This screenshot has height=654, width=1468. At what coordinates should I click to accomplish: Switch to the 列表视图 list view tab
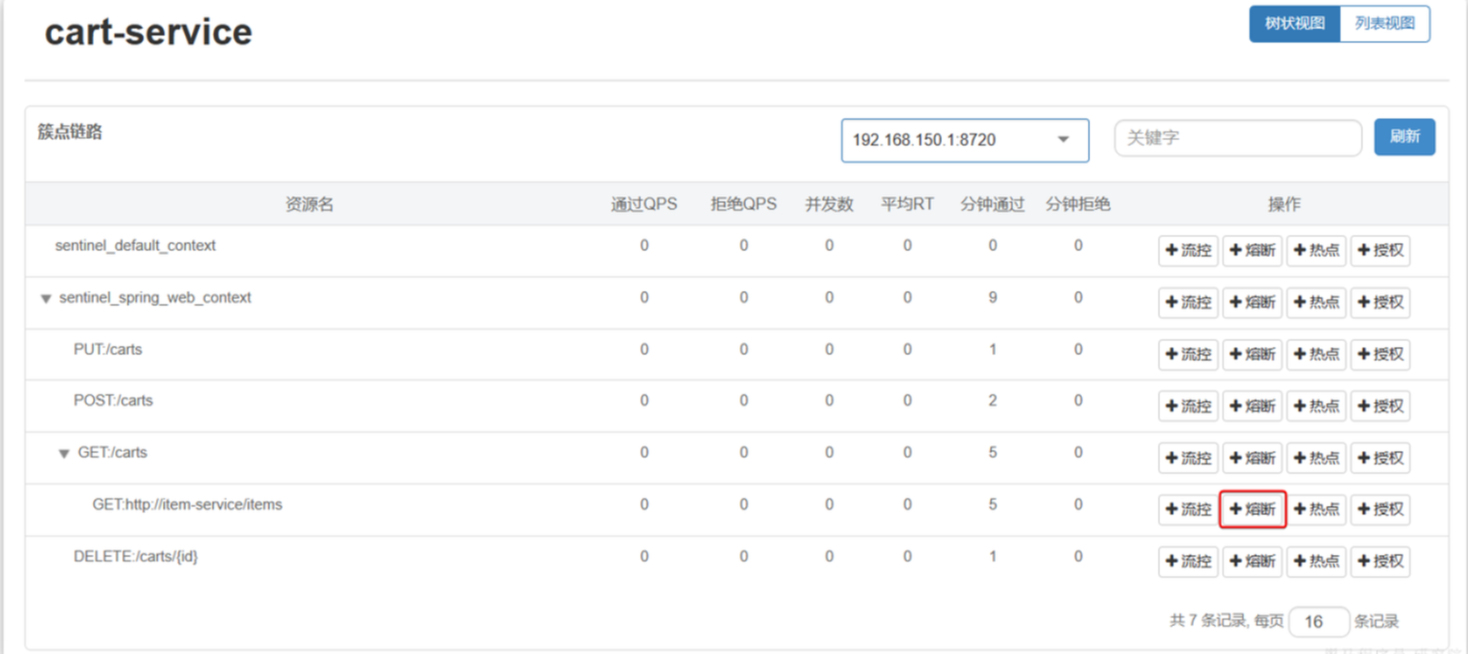click(x=1384, y=24)
